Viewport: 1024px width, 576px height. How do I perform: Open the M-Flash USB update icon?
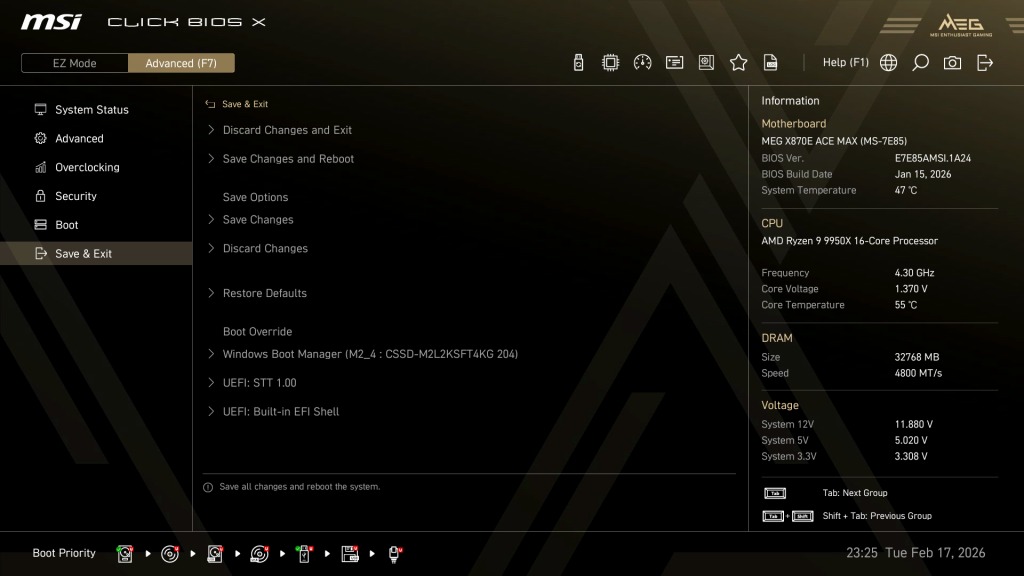coord(578,63)
